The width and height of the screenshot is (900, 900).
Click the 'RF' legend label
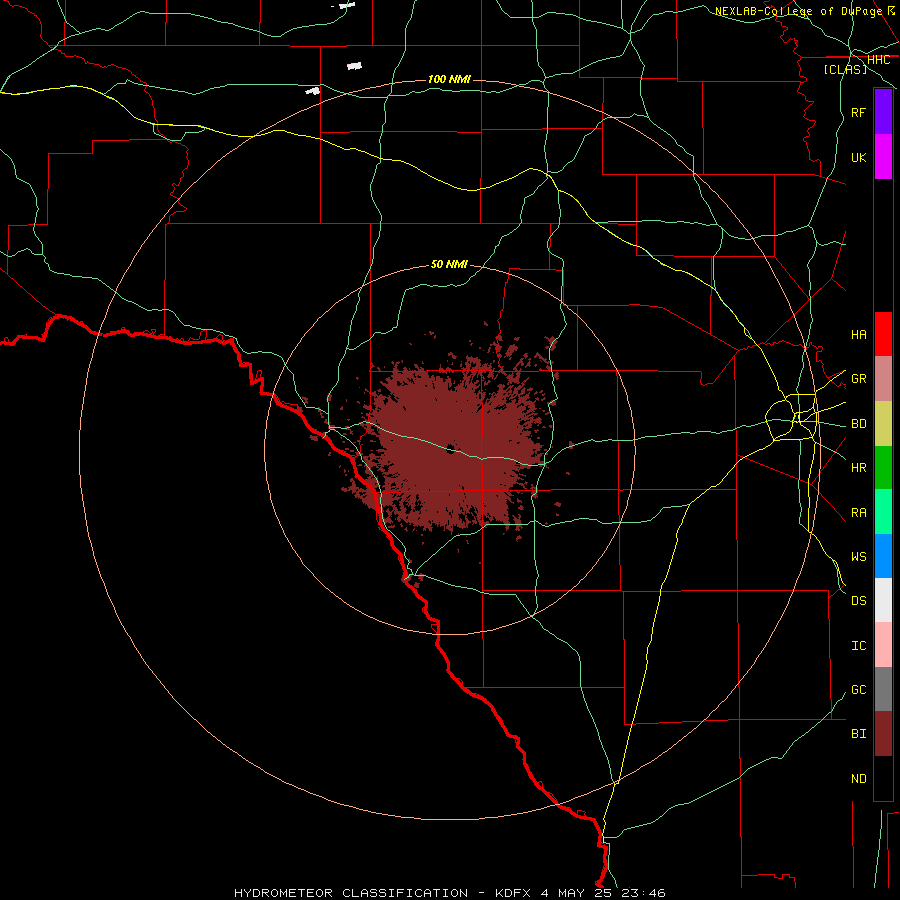(858, 112)
